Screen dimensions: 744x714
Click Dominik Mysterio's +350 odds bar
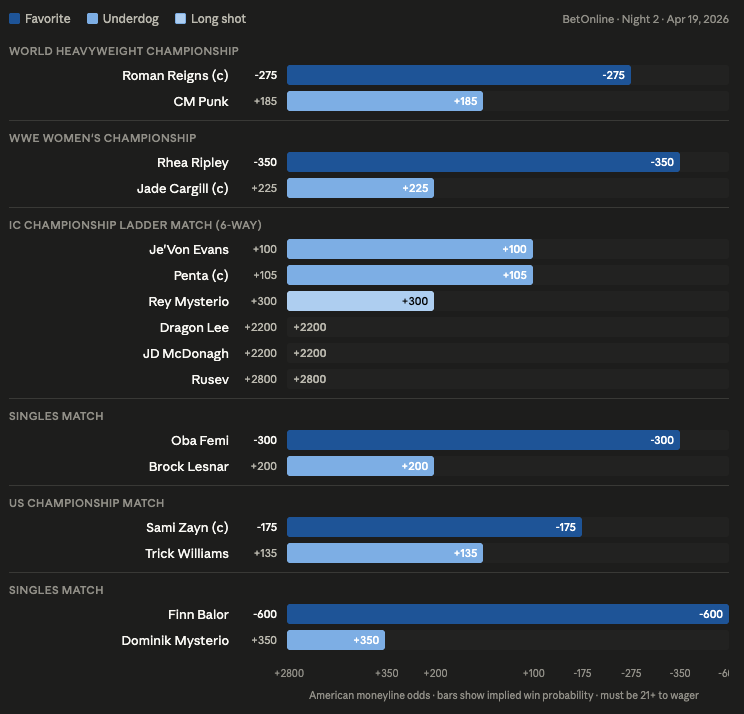pyautogui.click(x=335, y=640)
